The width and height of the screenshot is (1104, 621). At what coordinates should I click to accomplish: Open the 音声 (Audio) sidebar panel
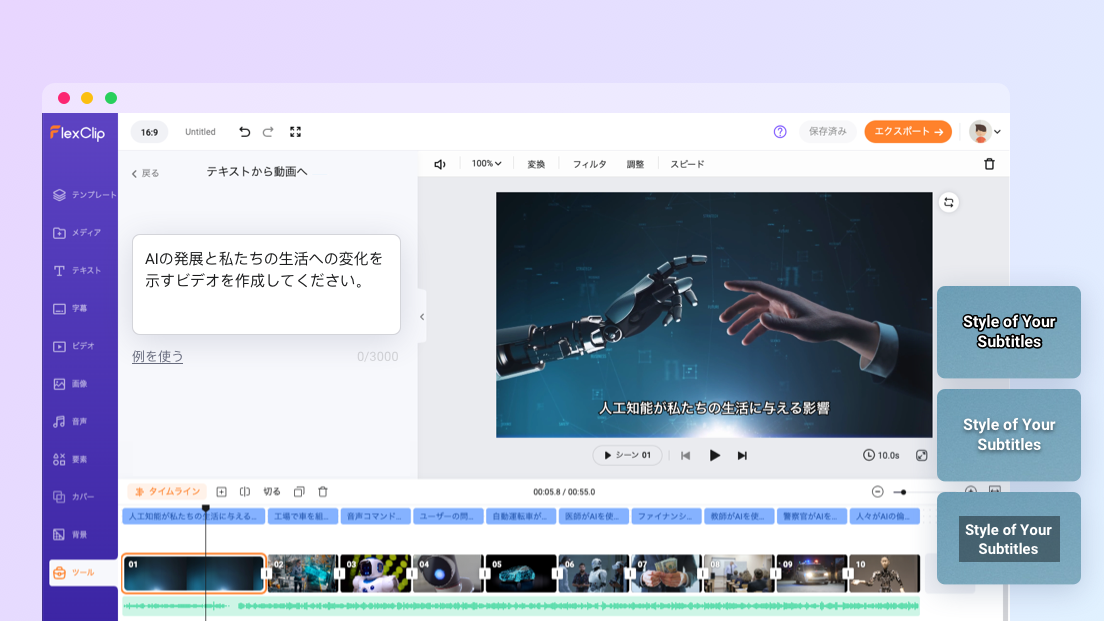(70, 421)
